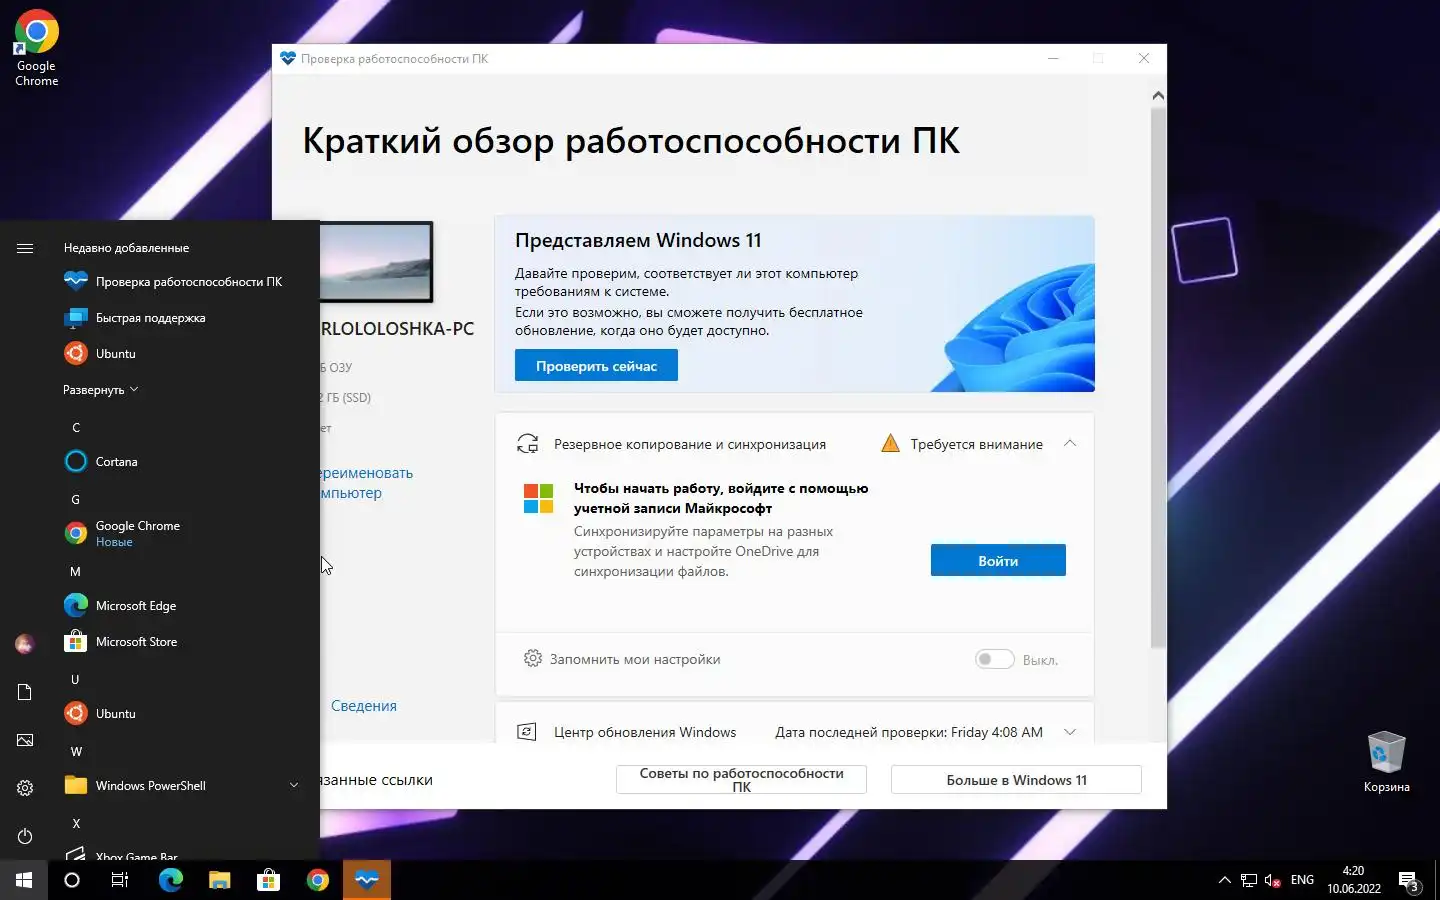Image resolution: width=1440 pixels, height=900 pixels.
Task: Expand Центр обновления Windows section
Action: (1070, 732)
